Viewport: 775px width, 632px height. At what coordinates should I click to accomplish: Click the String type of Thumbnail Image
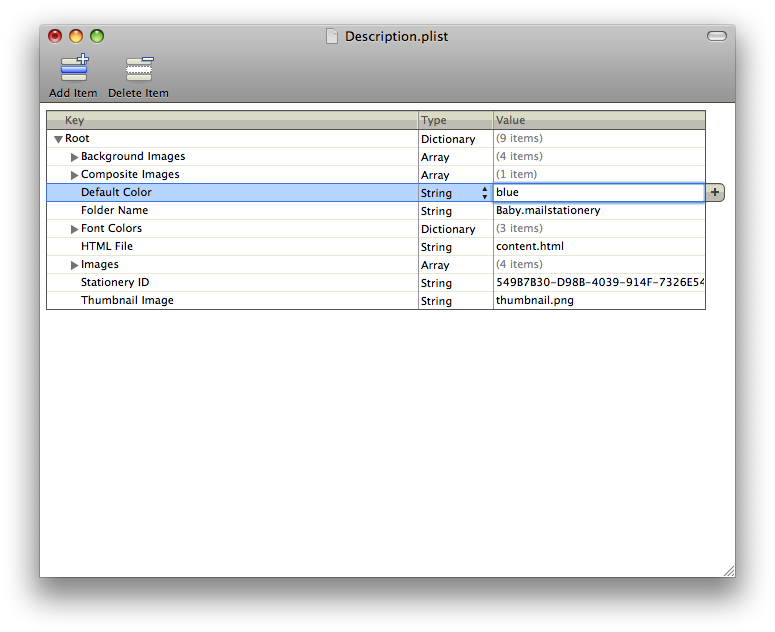tap(436, 301)
